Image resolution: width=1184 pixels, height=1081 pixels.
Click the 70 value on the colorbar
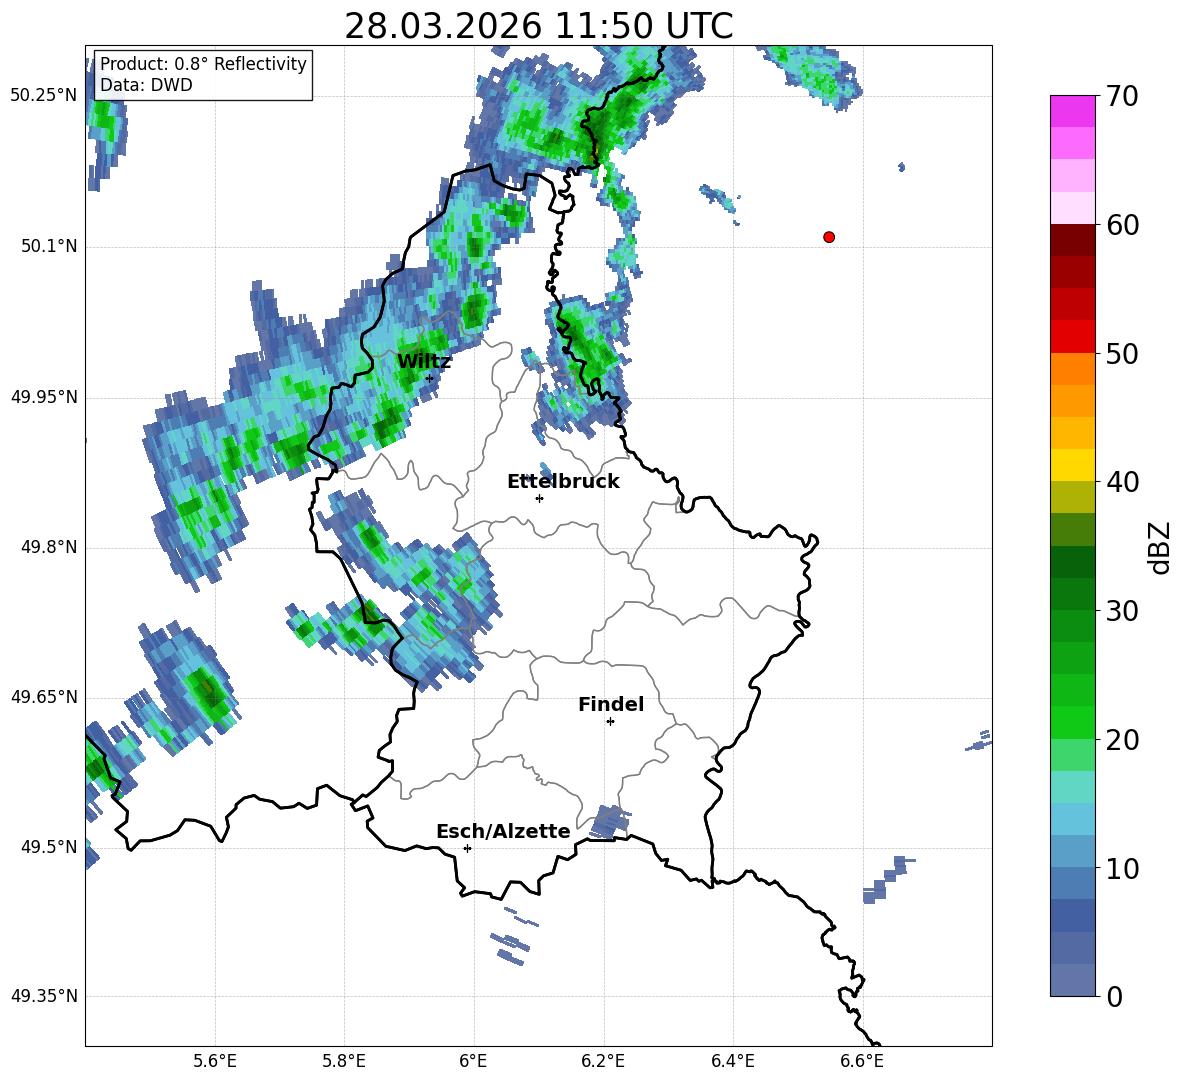click(x=1121, y=97)
